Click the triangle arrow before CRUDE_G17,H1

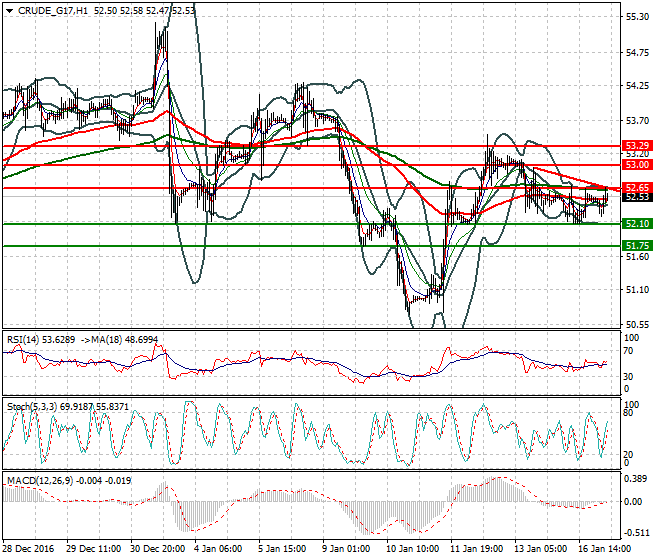[8, 10]
